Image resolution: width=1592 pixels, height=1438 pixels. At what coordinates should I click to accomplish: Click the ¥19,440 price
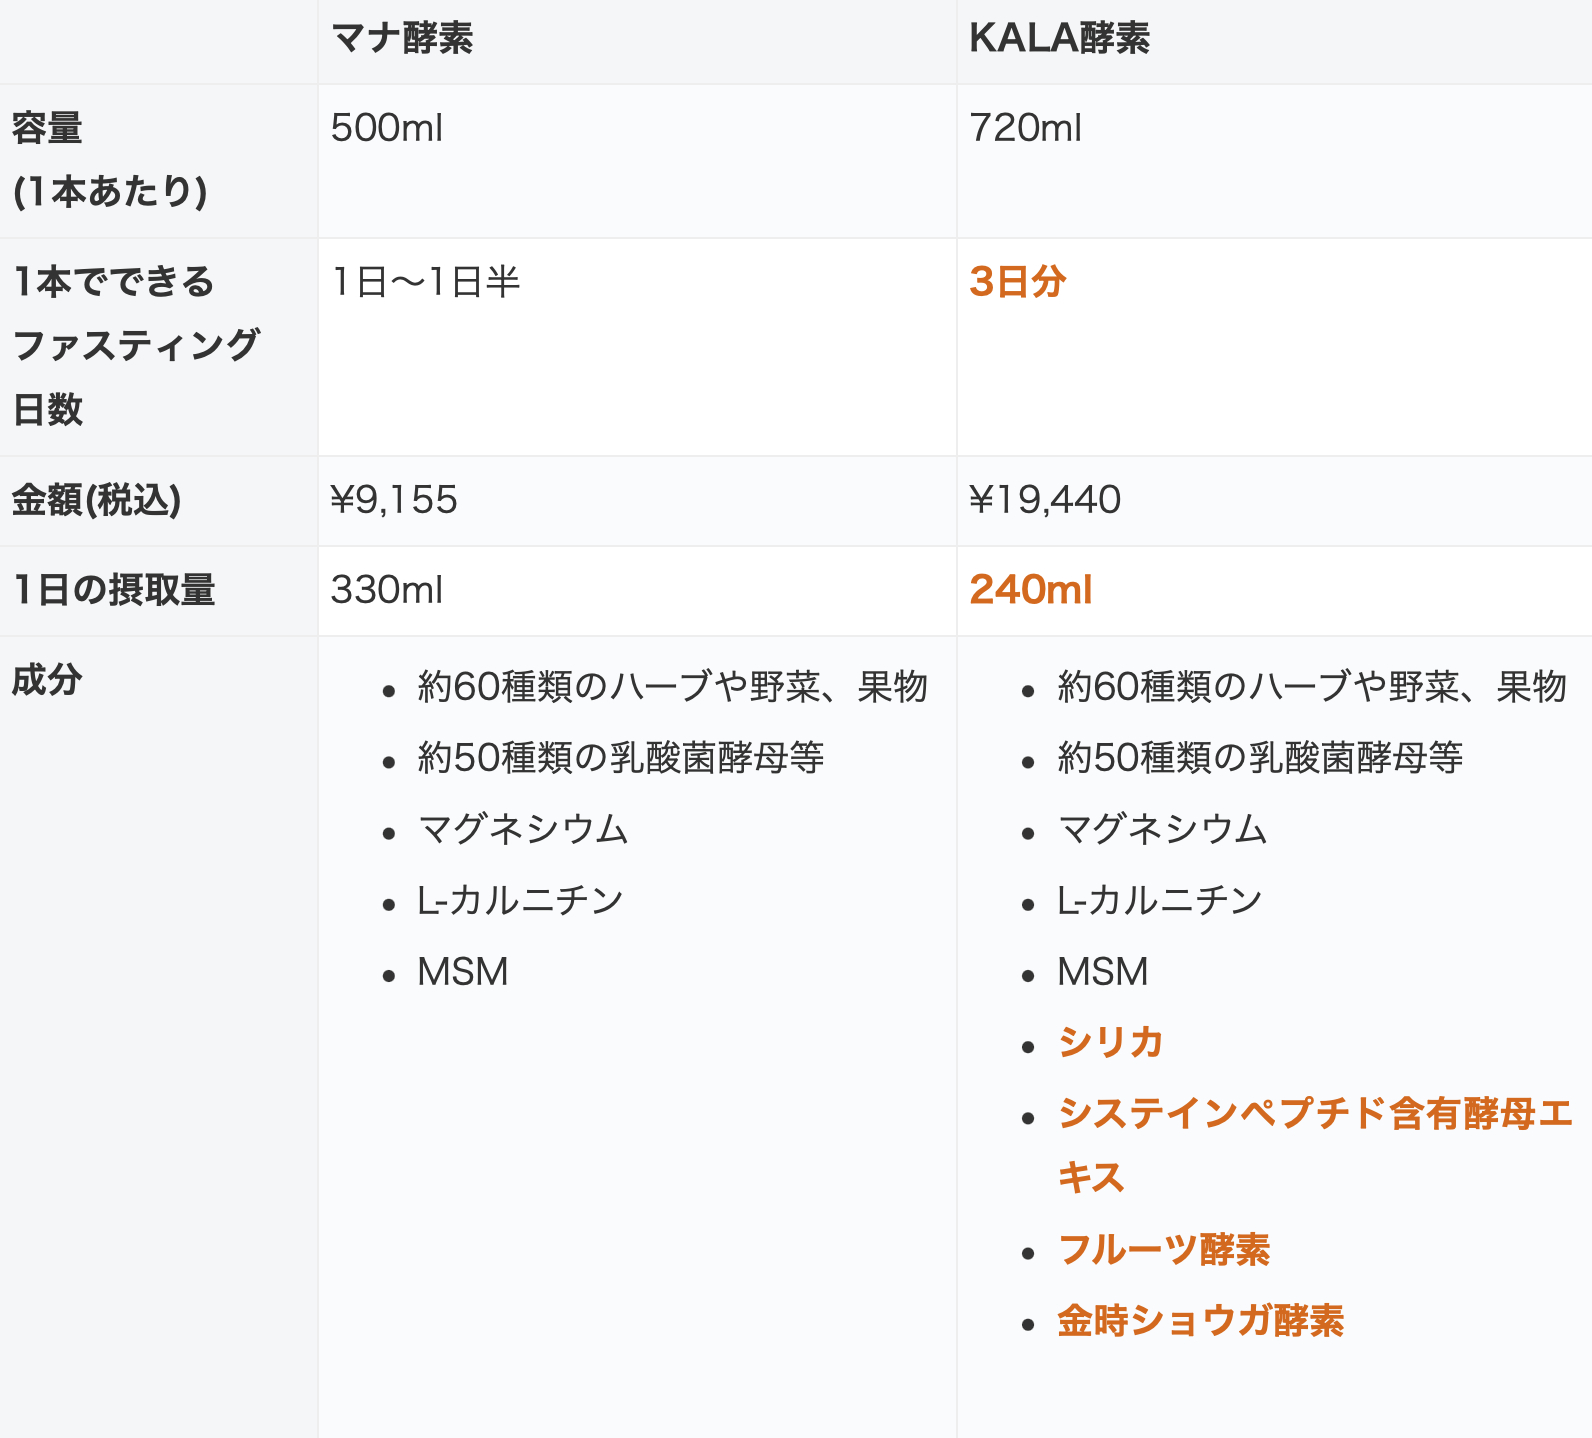click(1045, 500)
